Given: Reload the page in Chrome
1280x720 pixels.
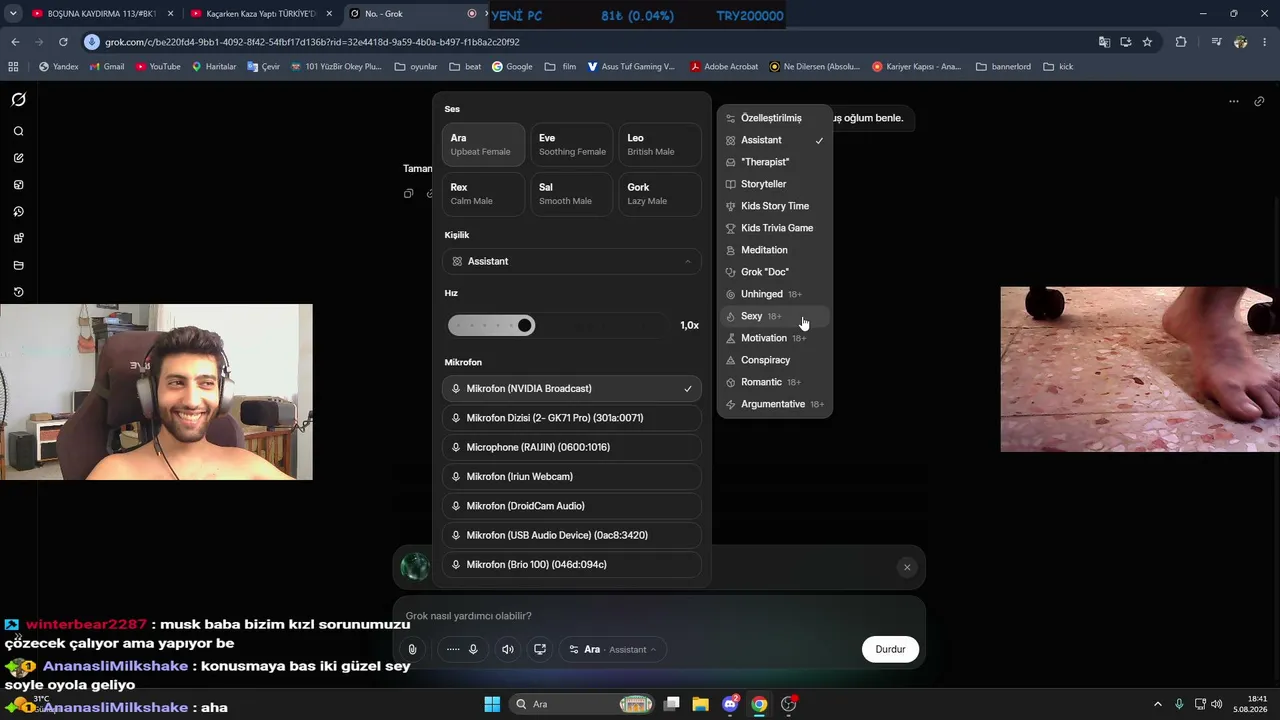Looking at the screenshot, I should tap(63, 42).
